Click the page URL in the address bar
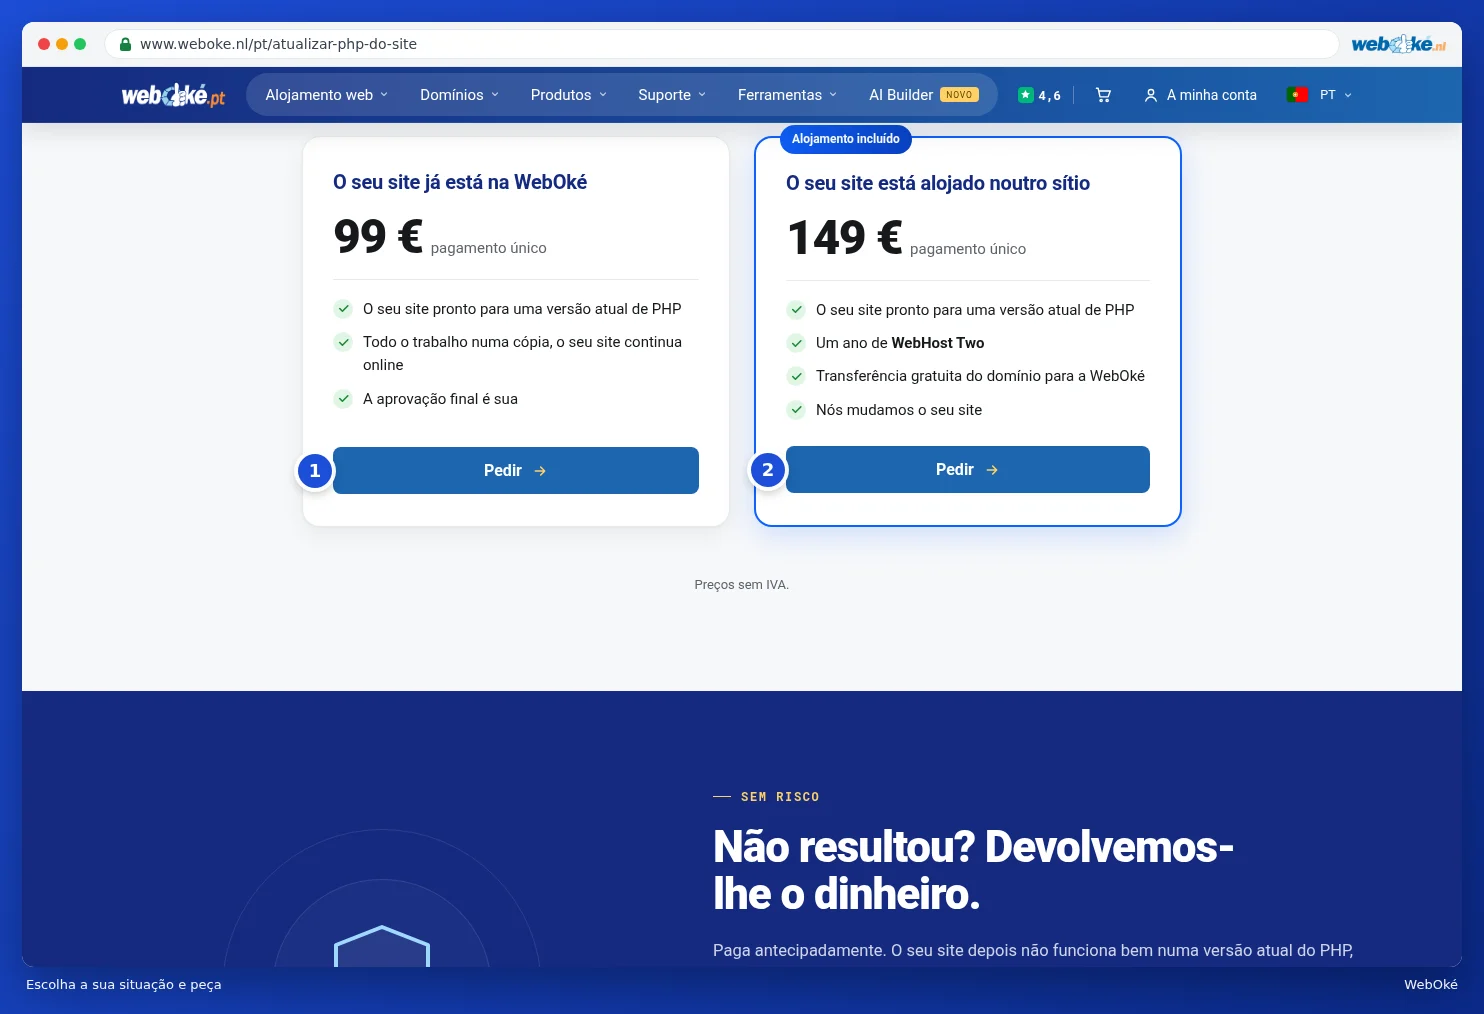This screenshot has height=1014, width=1484. [x=278, y=44]
